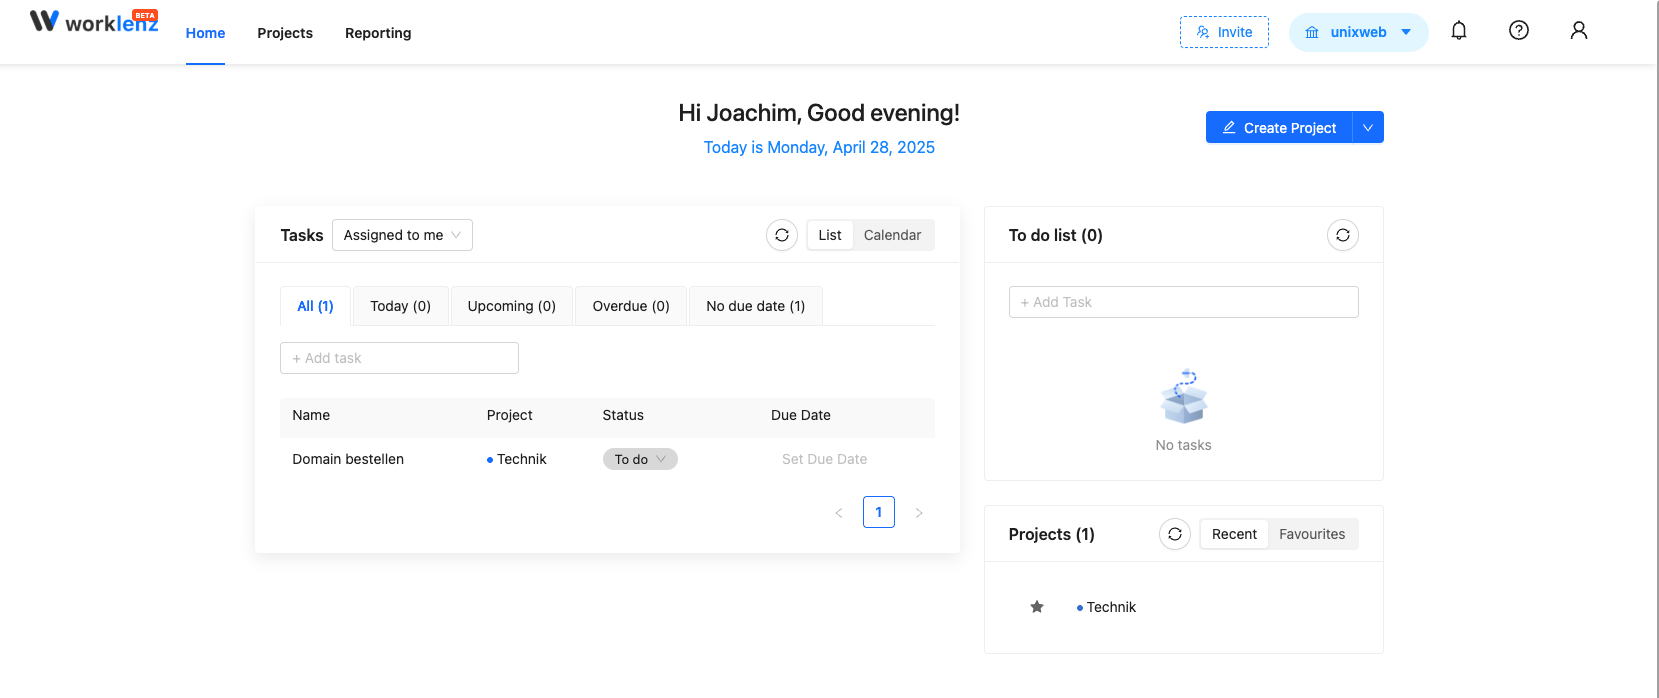Image resolution: width=1659 pixels, height=698 pixels.
Task: Expand Create Project dropdown arrow
Action: click(1368, 127)
